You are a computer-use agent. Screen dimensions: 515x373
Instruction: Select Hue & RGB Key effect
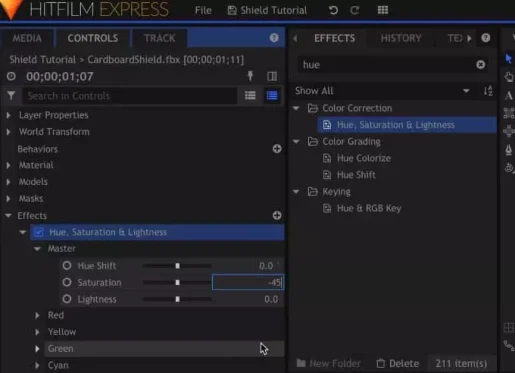pyautogui.click(x=369, y=208)
